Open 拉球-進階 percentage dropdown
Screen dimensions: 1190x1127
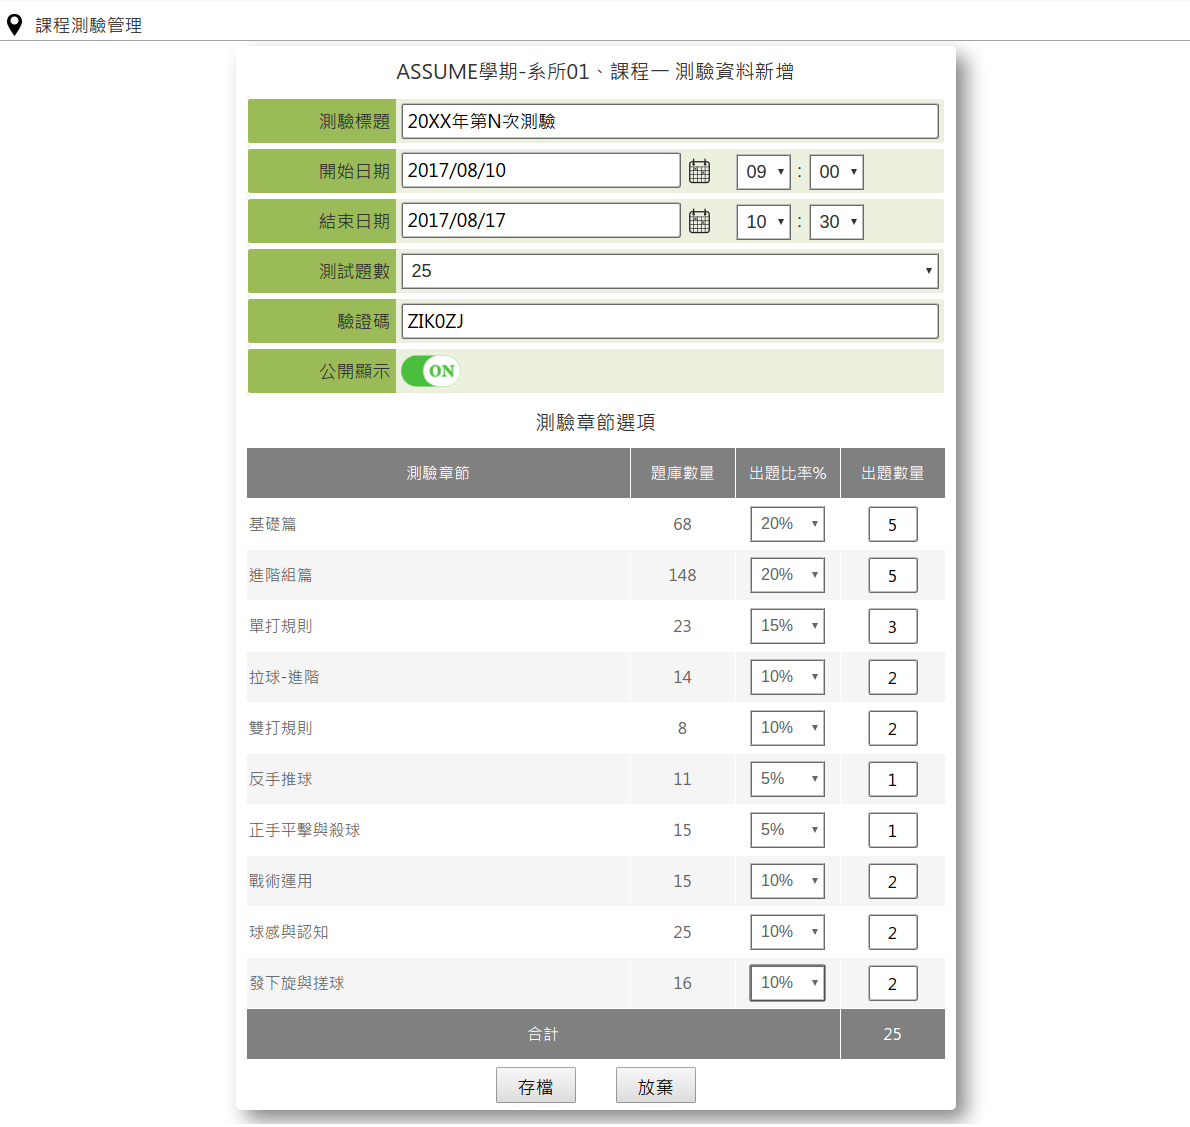[x=787, y=676]
